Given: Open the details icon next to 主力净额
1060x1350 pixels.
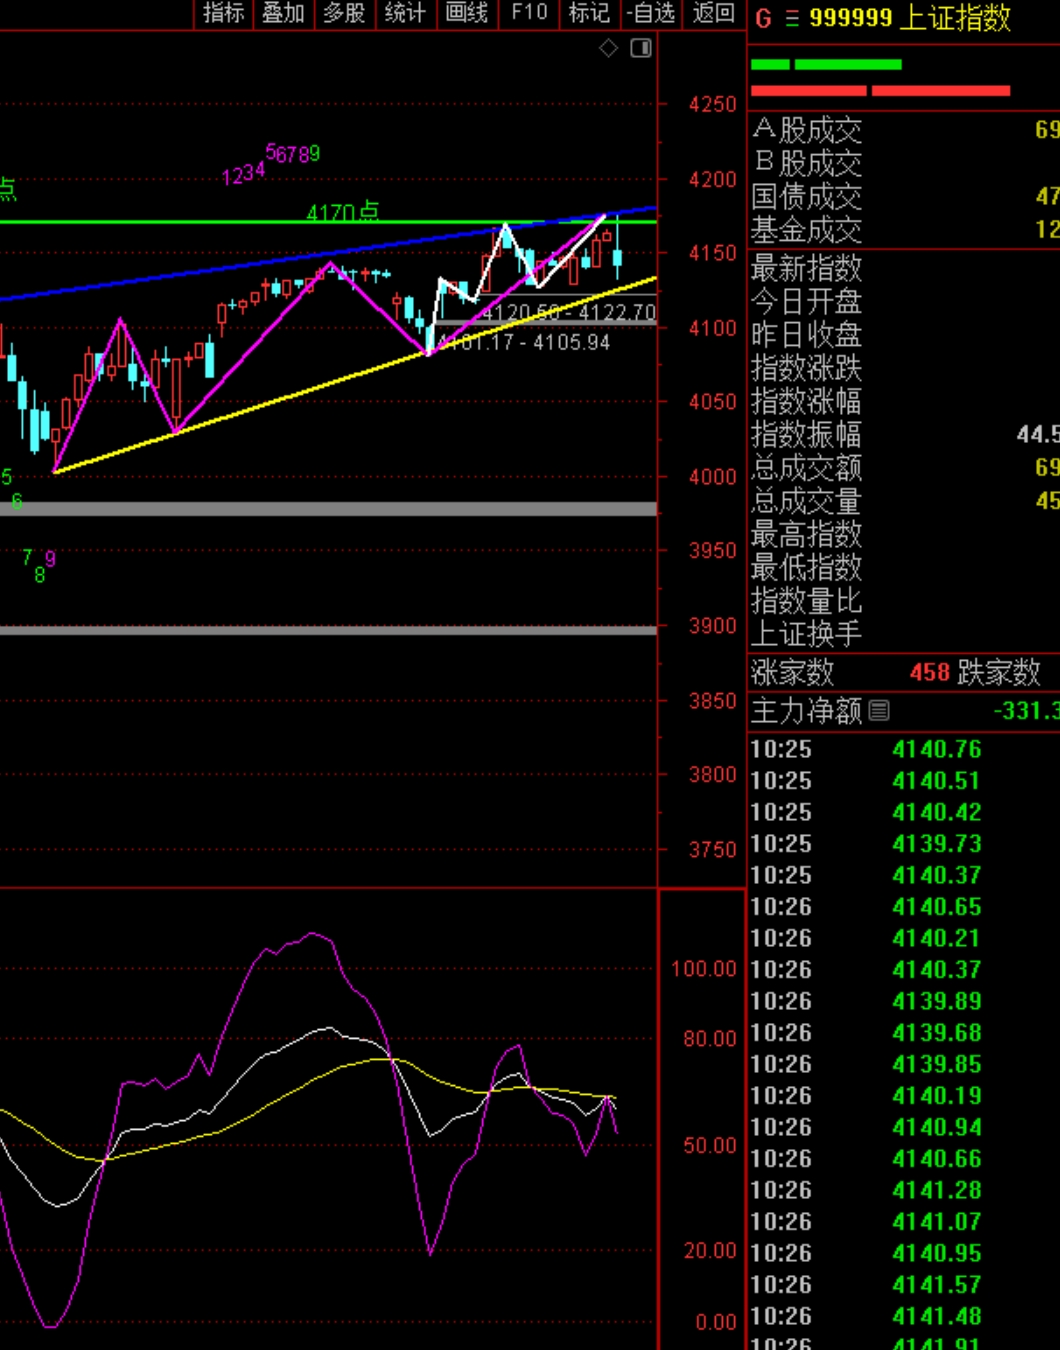Looking at the screenshot, I should point(879,711).
